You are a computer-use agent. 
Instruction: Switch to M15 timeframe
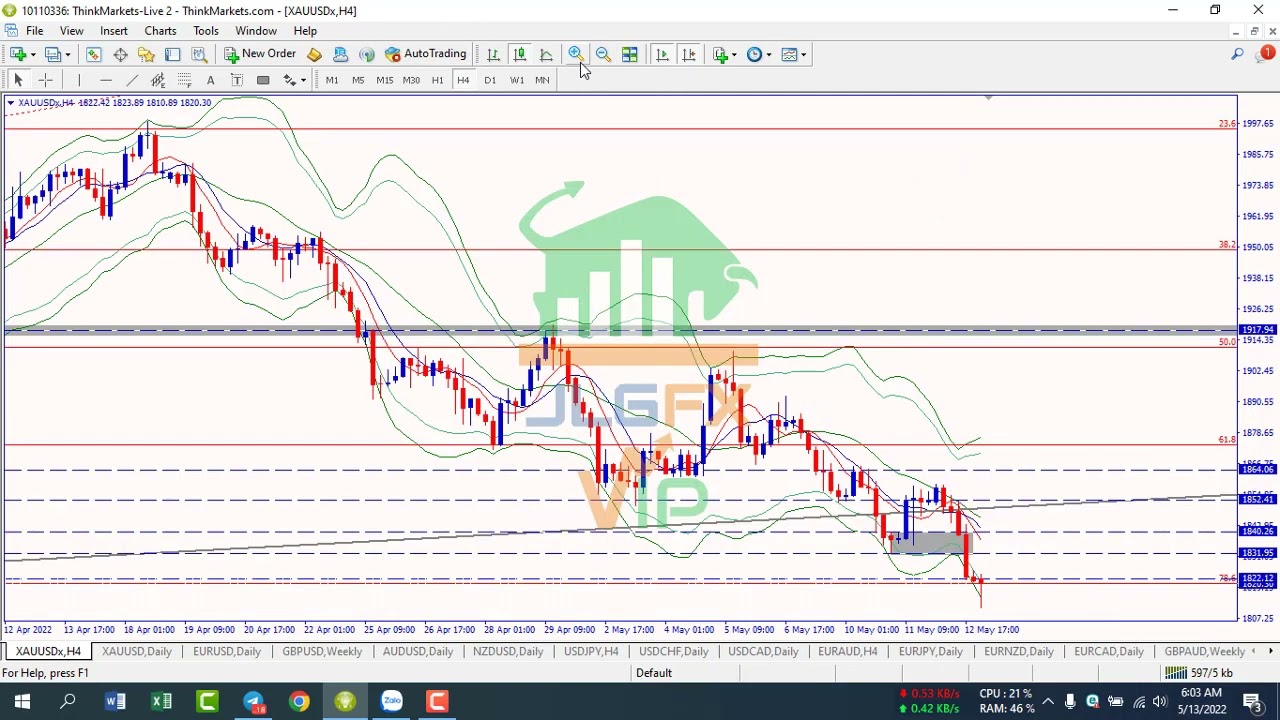click(x=385, y=80)
